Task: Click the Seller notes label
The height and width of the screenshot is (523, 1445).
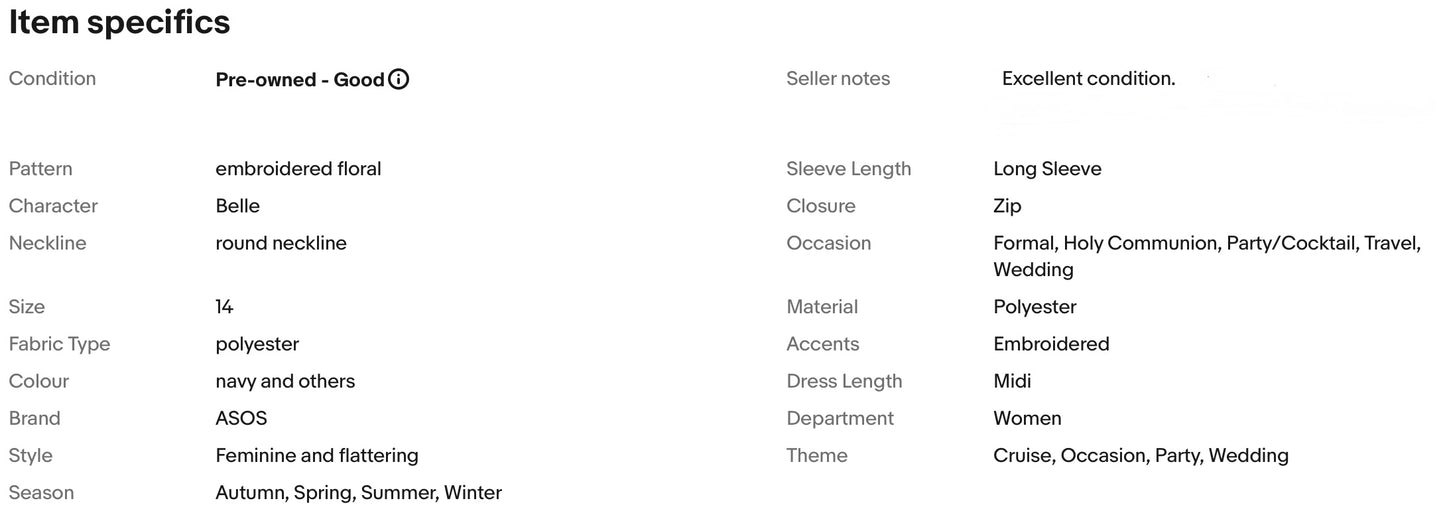Action: [x=838, y=79]
